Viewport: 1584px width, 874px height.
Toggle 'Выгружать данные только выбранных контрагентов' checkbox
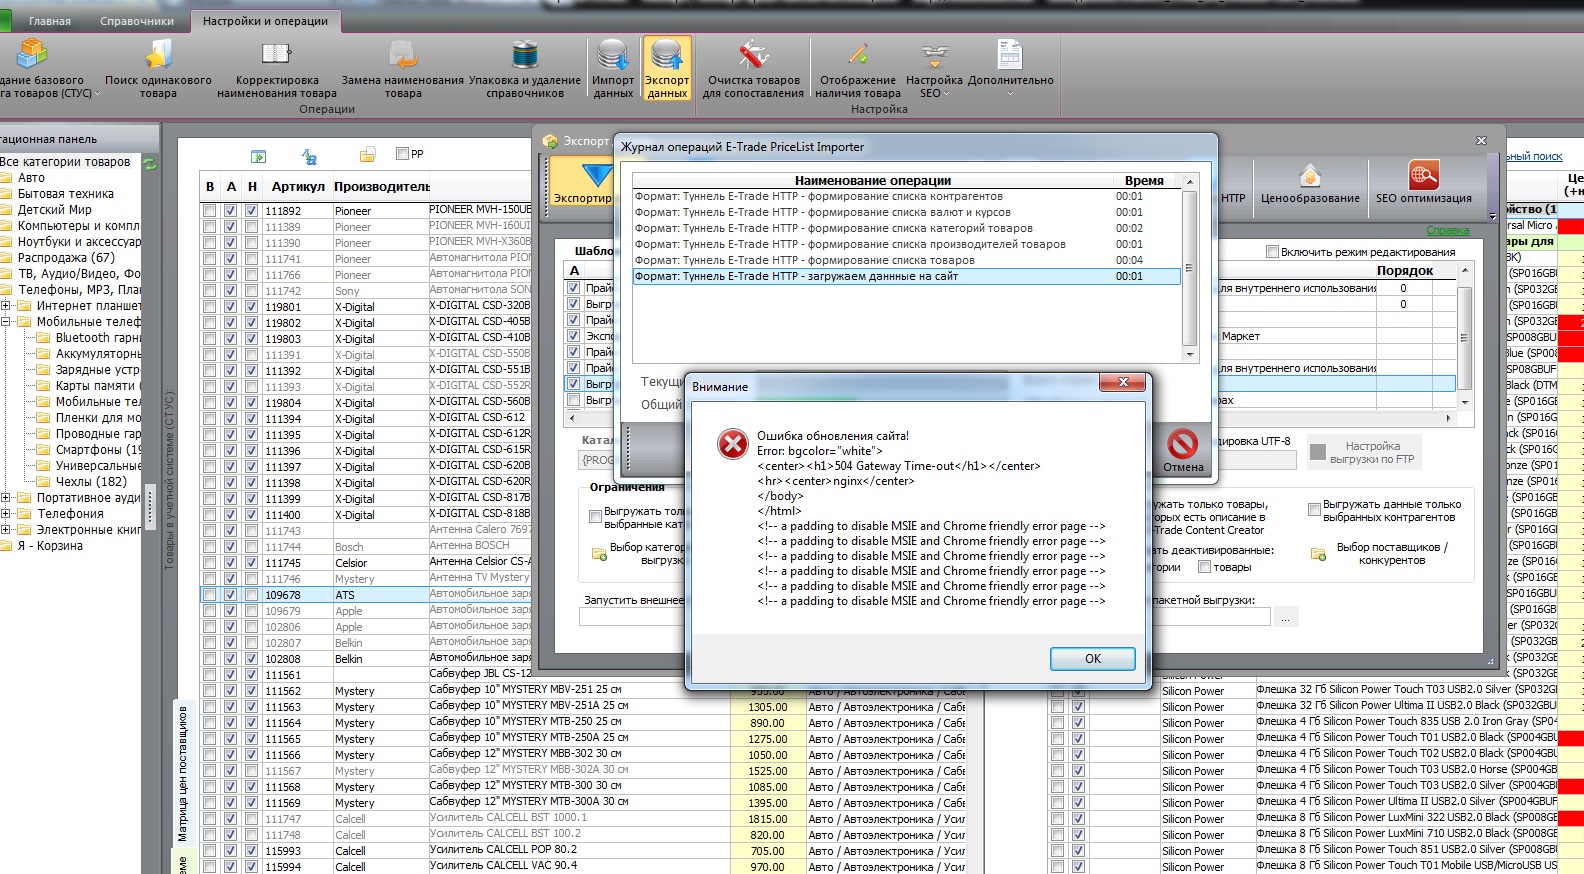pyautogui.click(x=1315, y=510)
